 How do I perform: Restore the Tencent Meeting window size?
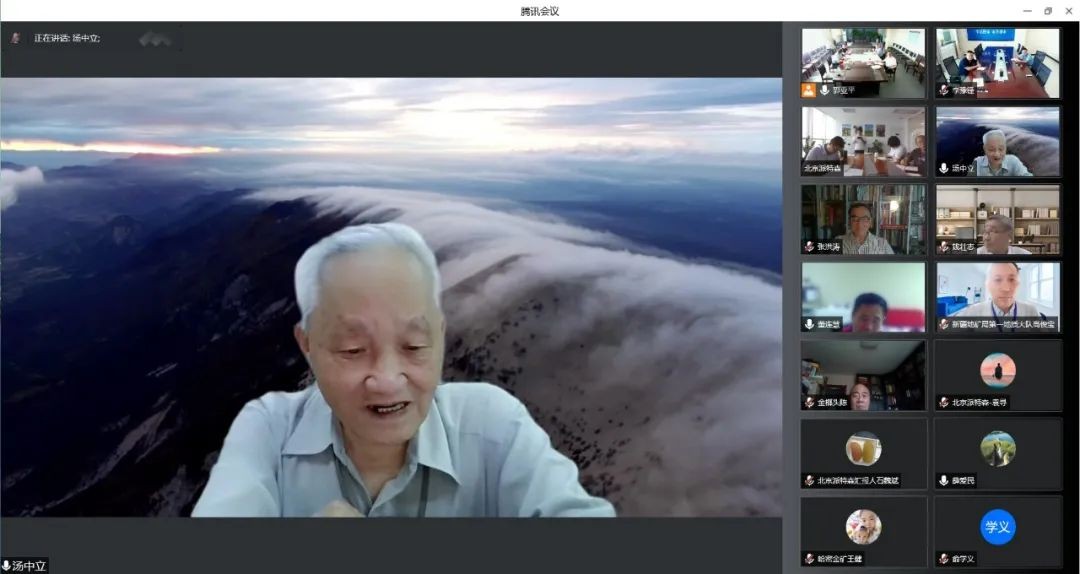coord(1047,11)
